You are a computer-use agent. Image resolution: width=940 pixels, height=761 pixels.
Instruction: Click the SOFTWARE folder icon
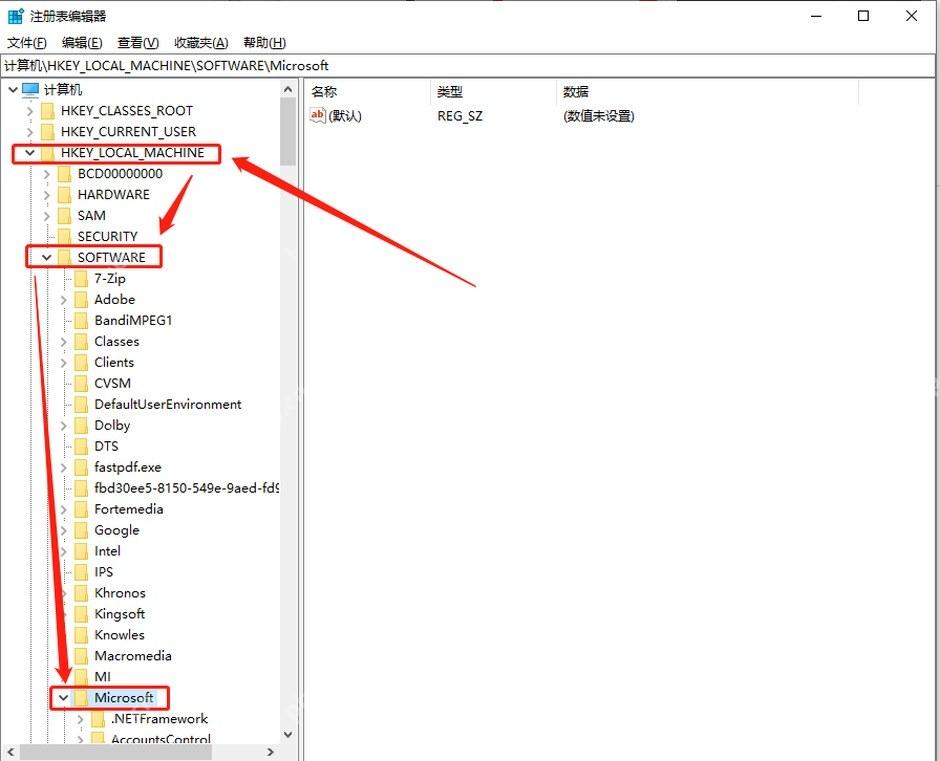point(64,257)
